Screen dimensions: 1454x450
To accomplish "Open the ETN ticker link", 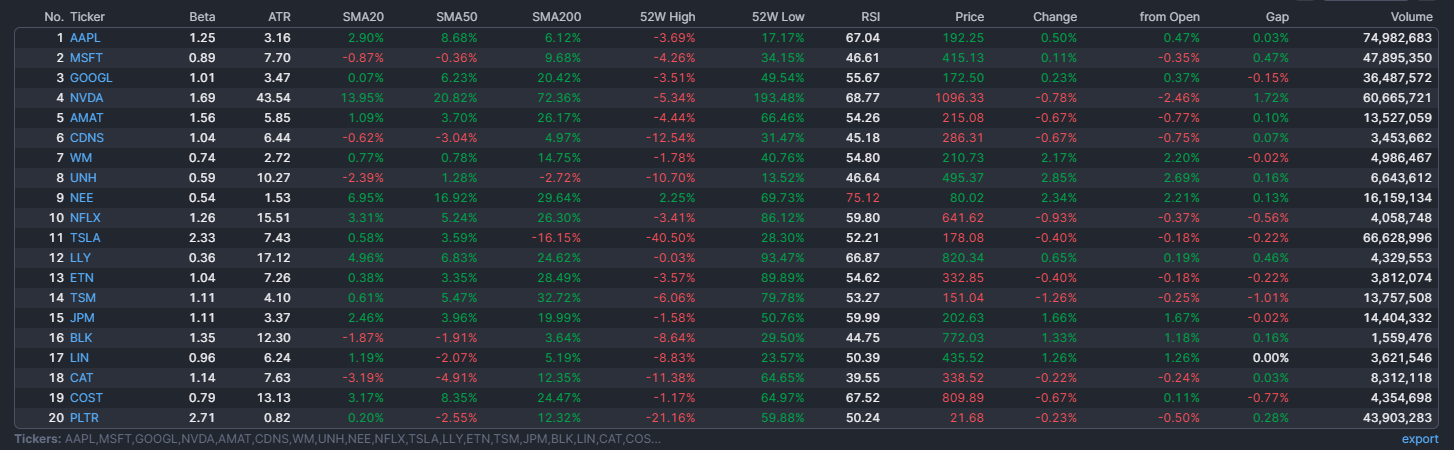I will [x=82, y=277].
